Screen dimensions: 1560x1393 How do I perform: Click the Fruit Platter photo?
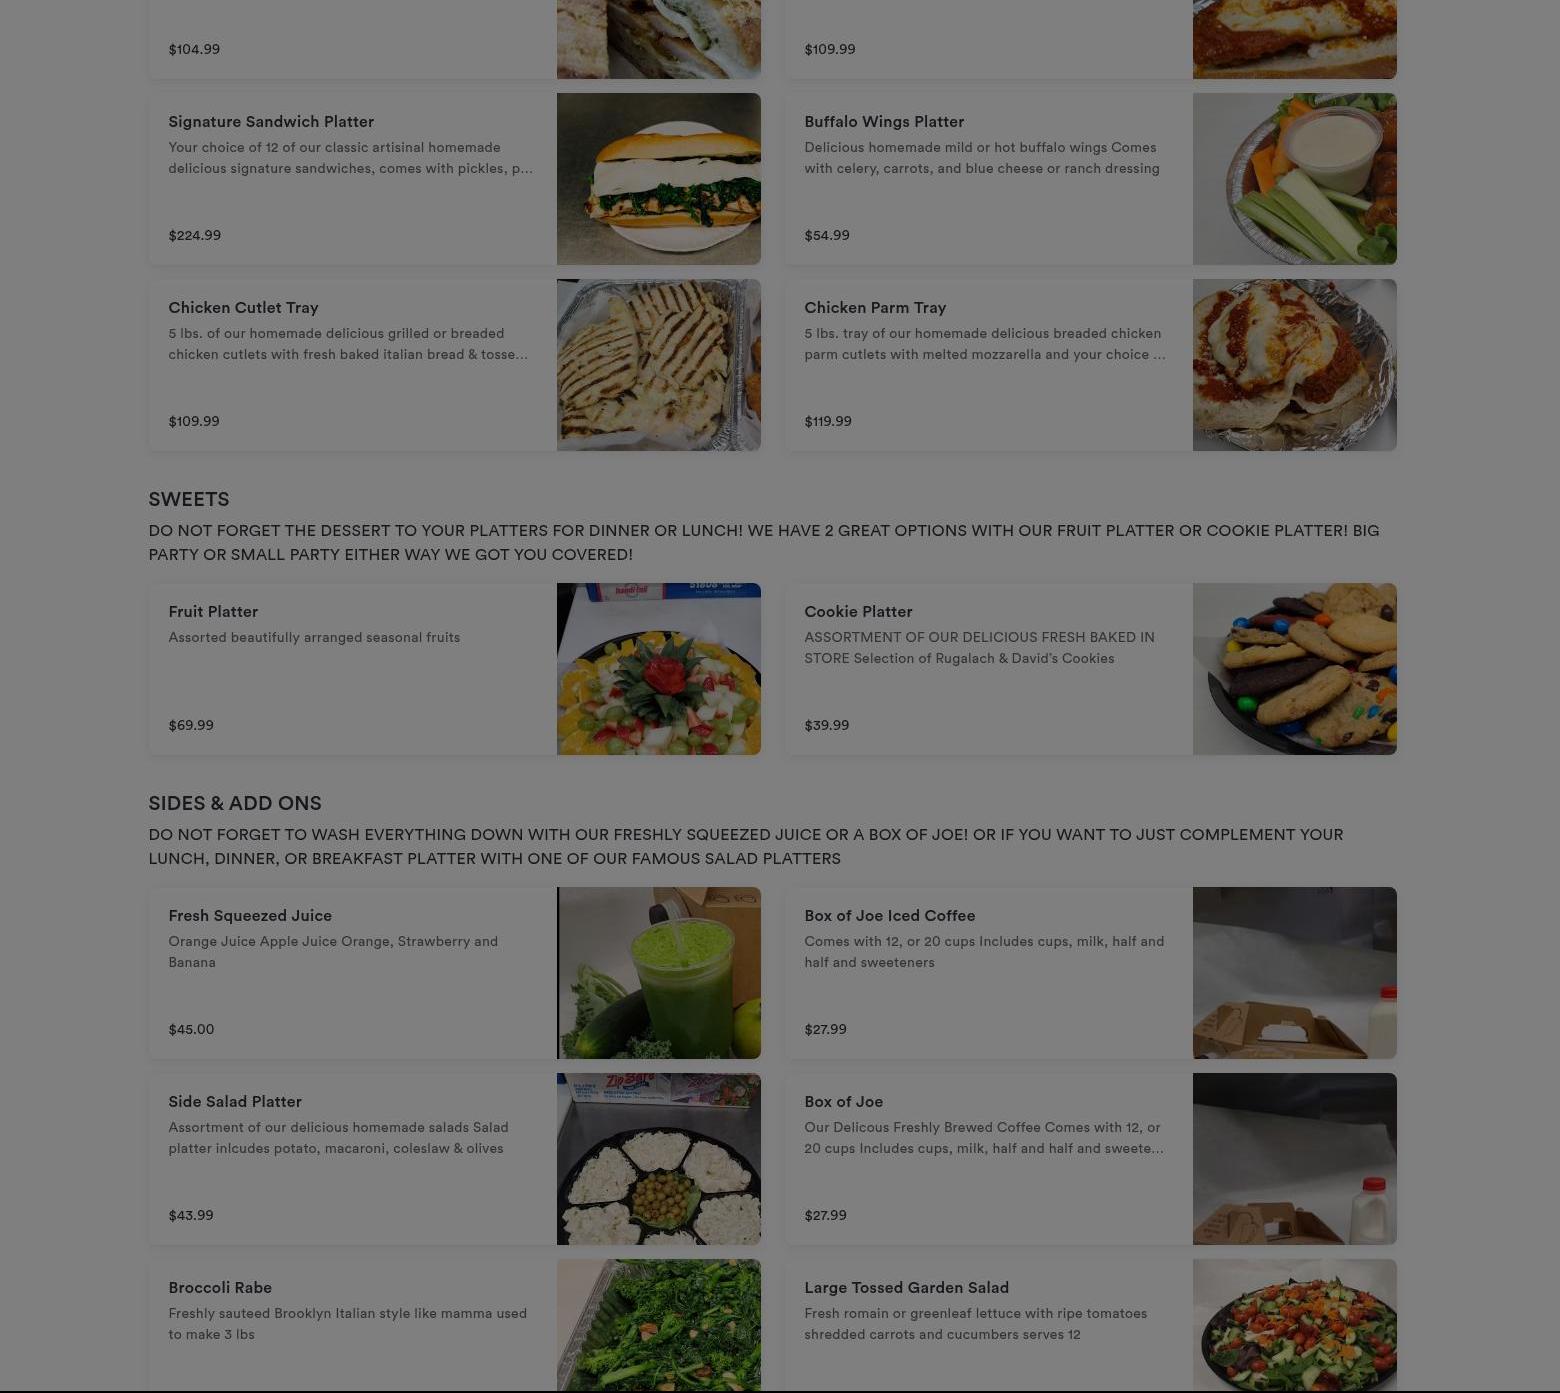pyautogui.click(x=658, y=669)
